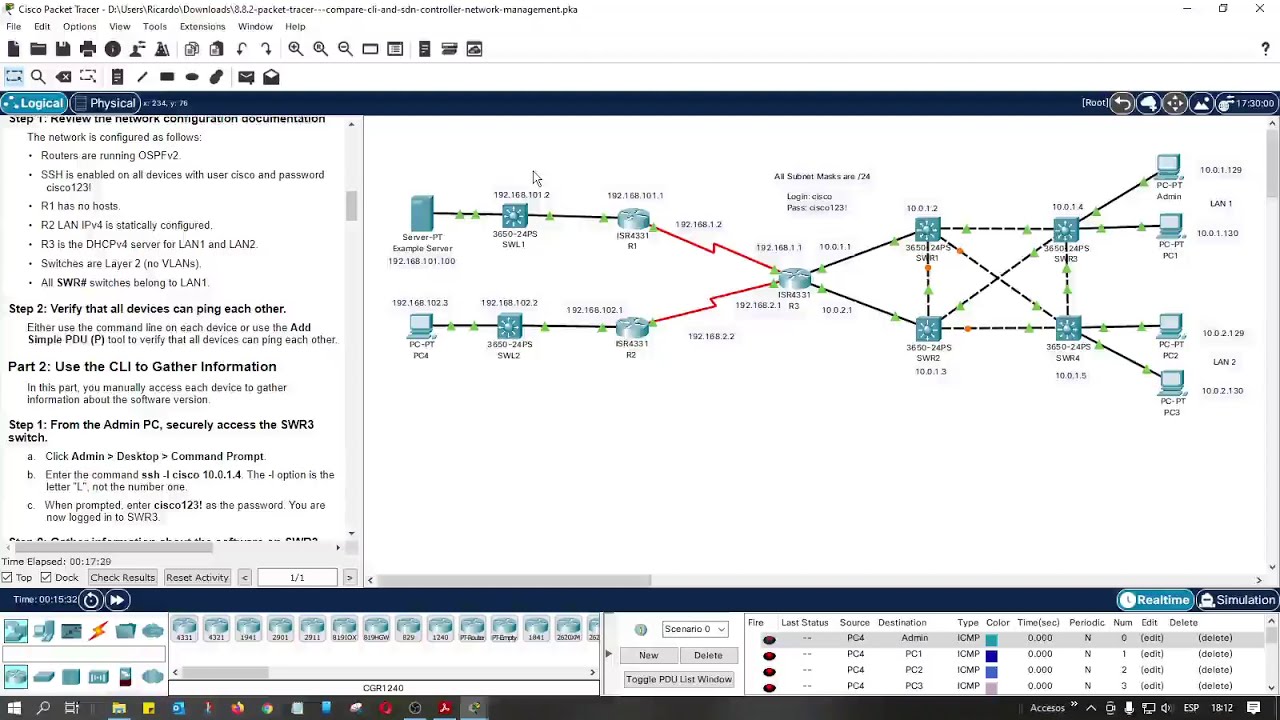Click (edit) for the PC4 to Admin PDU
Screen dimensions: 1280x720
pyautogui.click(x=1152, y=638)
